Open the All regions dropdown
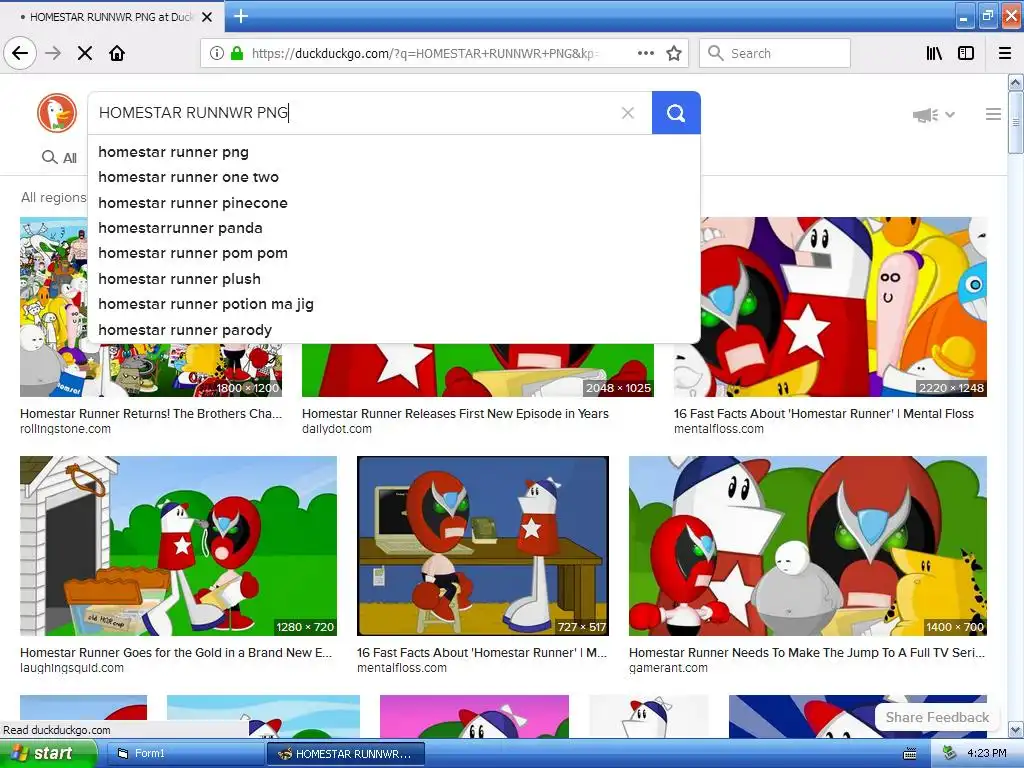The image size is (1024, 768). tap(54, 197)
